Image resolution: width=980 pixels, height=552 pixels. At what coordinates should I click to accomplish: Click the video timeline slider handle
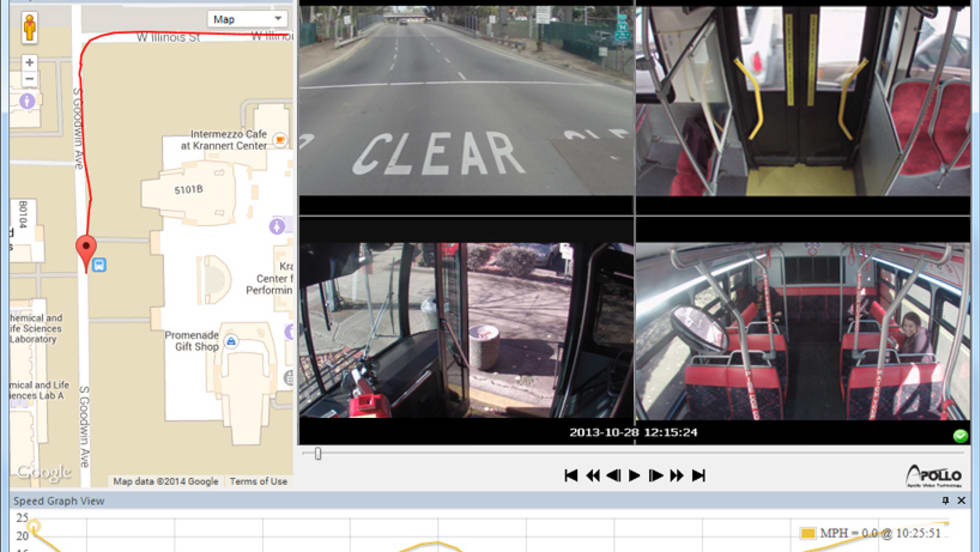tap(318, 454)
